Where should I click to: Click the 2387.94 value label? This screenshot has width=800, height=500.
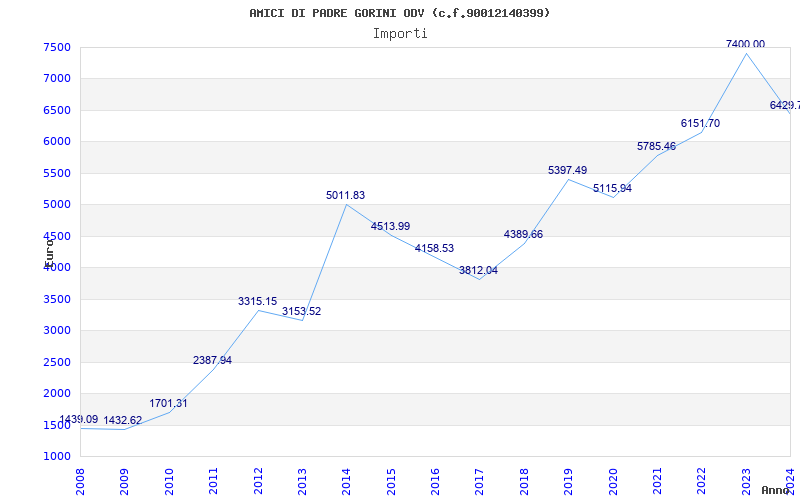point(212,360)
